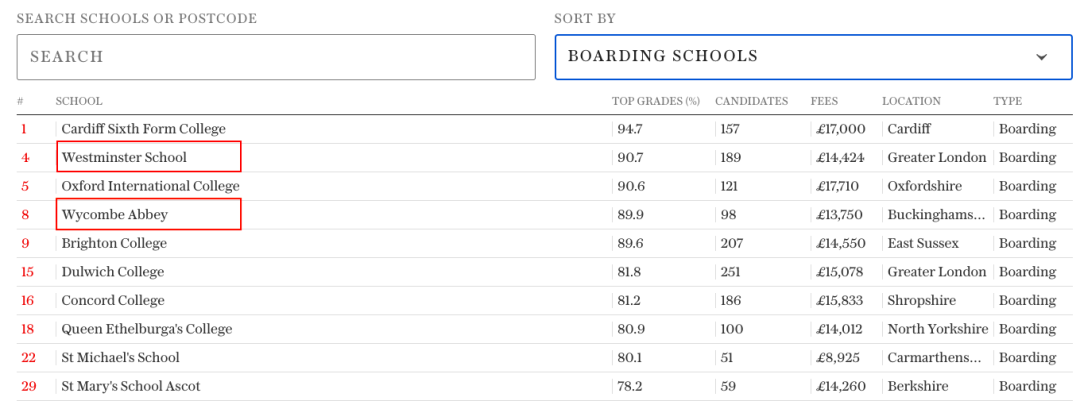
Task: Select the Westminster School entry
Action: point(124,158)
